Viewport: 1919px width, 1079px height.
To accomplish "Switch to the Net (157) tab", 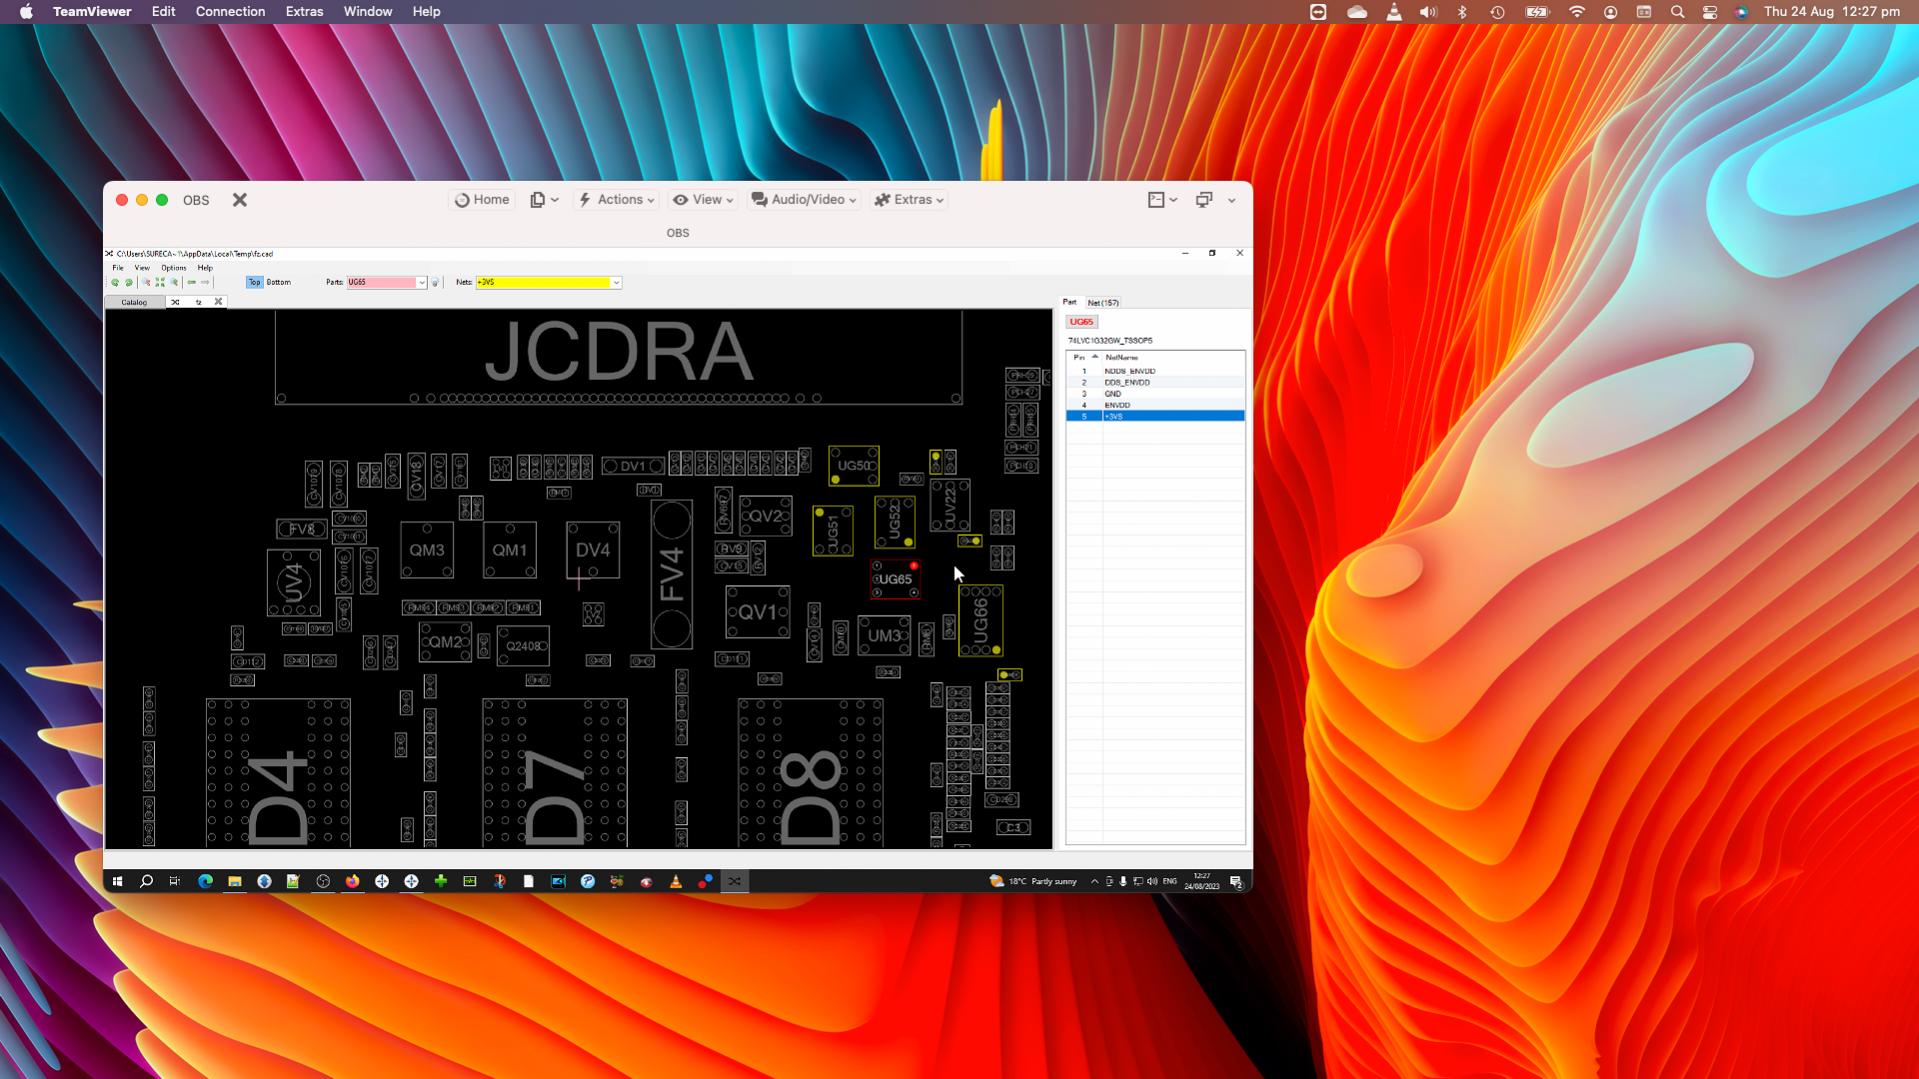I will pyautogui.click(x=1103, y=302).
